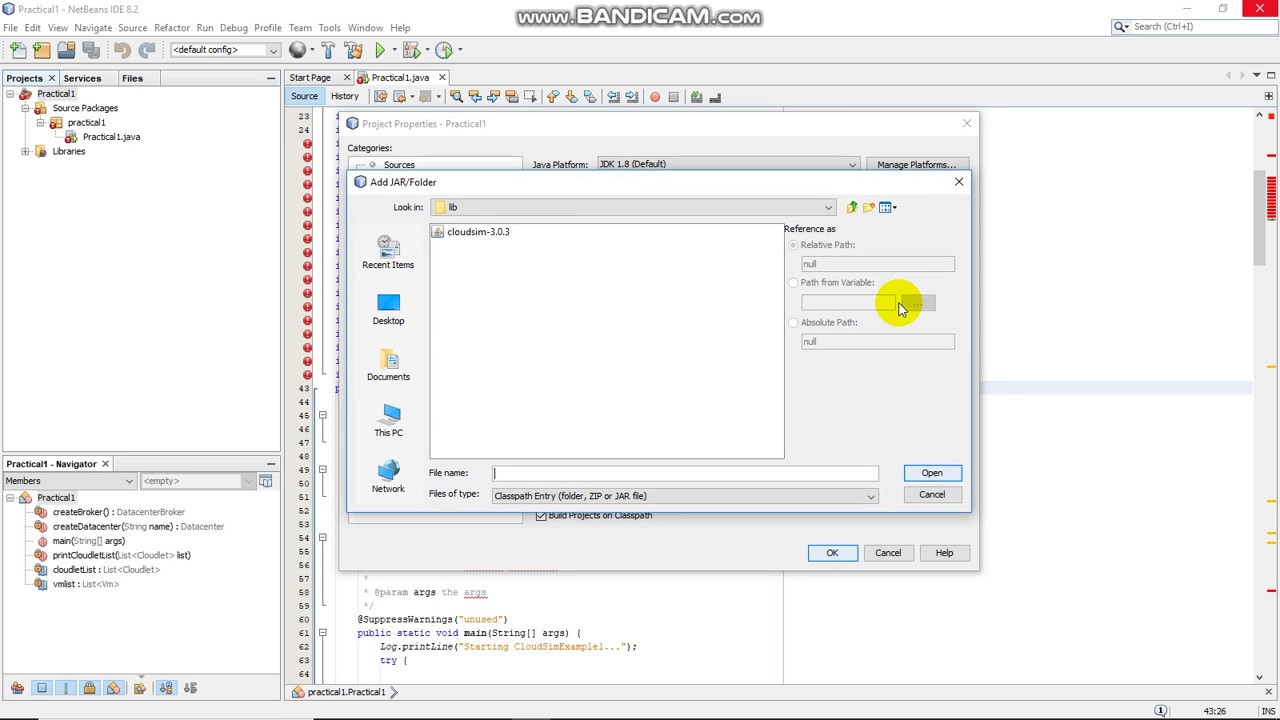Click the Manage Platforms button

point(916,165)
